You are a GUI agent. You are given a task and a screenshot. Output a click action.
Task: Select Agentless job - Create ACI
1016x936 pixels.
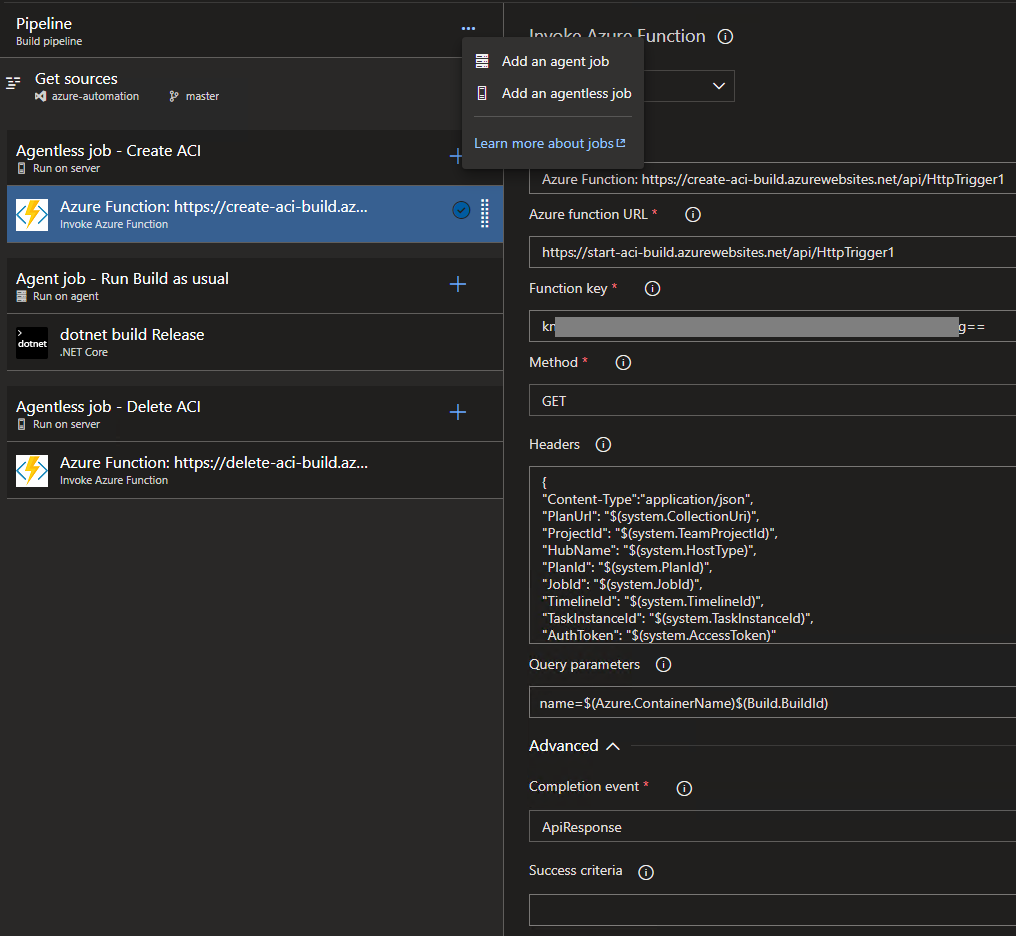click(255, 157)
